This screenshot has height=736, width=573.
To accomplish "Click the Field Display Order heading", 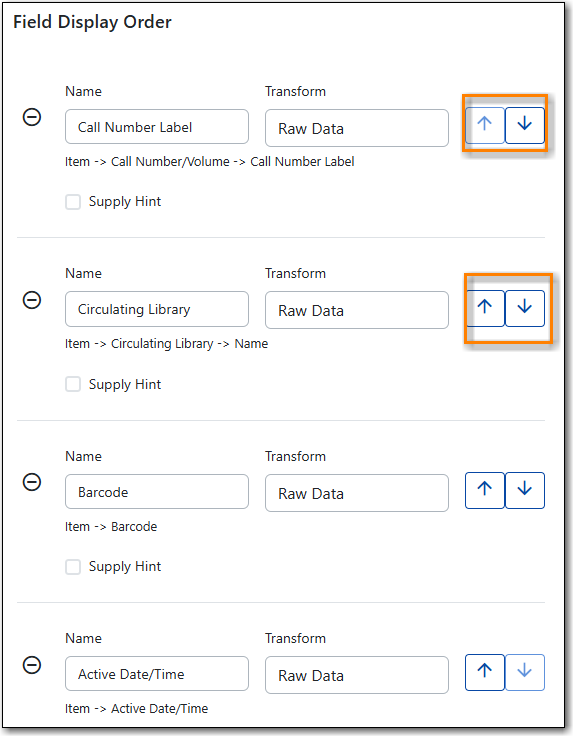I will pyautogui.click(x=92, y=23).
